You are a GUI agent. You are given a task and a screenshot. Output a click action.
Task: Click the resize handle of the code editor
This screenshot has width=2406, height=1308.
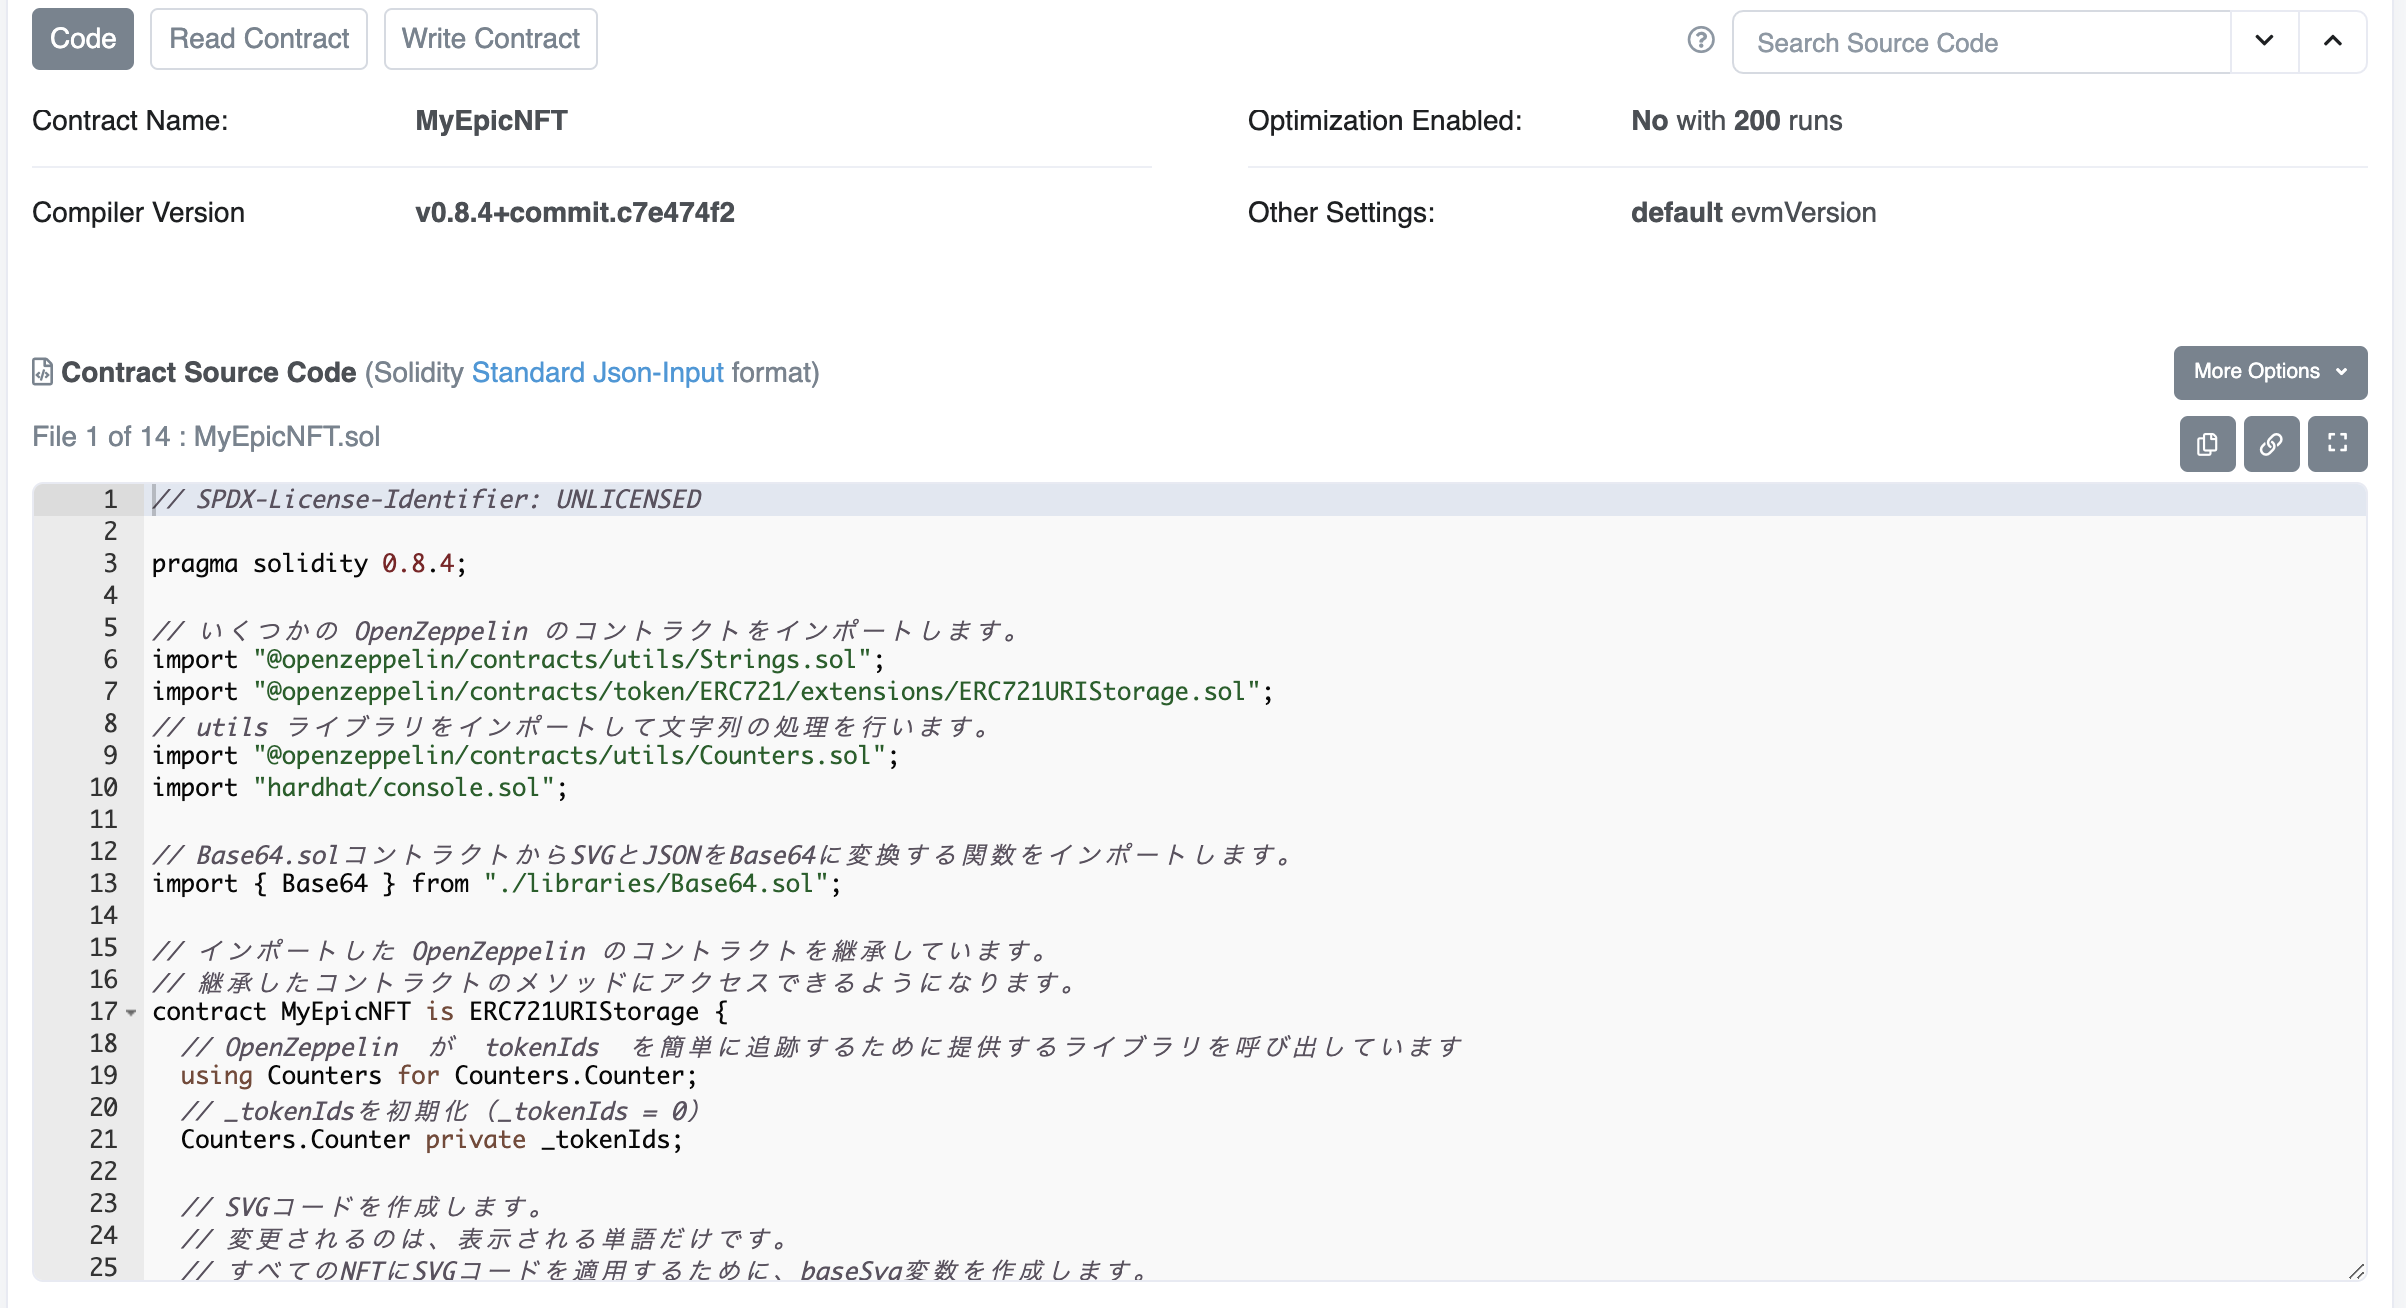[2356, 1271]
